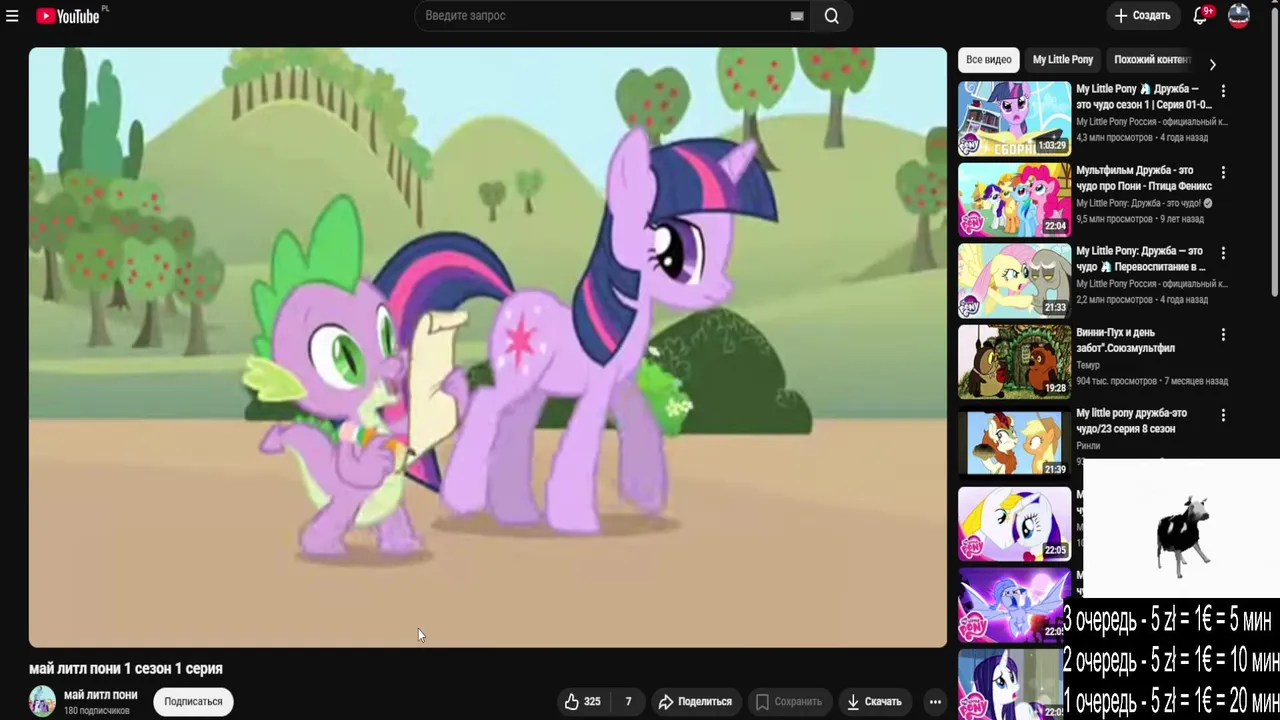The image size is (1280, 720).
Task: Open the 1:03:29 compilation thumbnail
Action: pyautogui.click(x=1014, y=118)
